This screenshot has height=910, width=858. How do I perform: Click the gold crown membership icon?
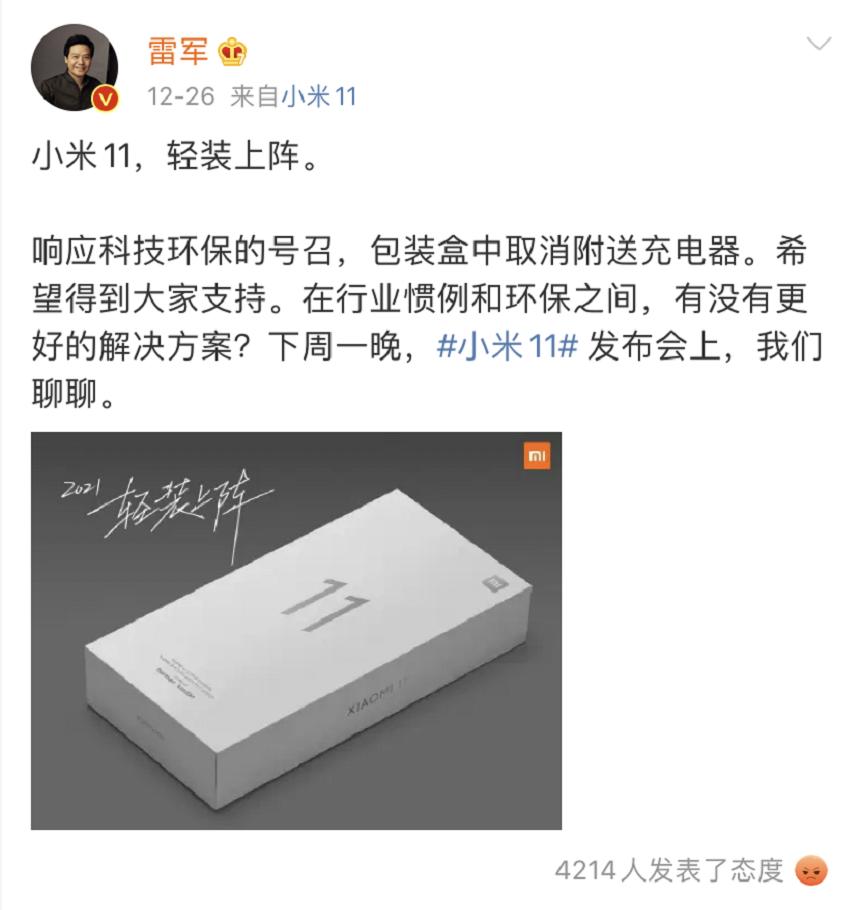point(233,52)
